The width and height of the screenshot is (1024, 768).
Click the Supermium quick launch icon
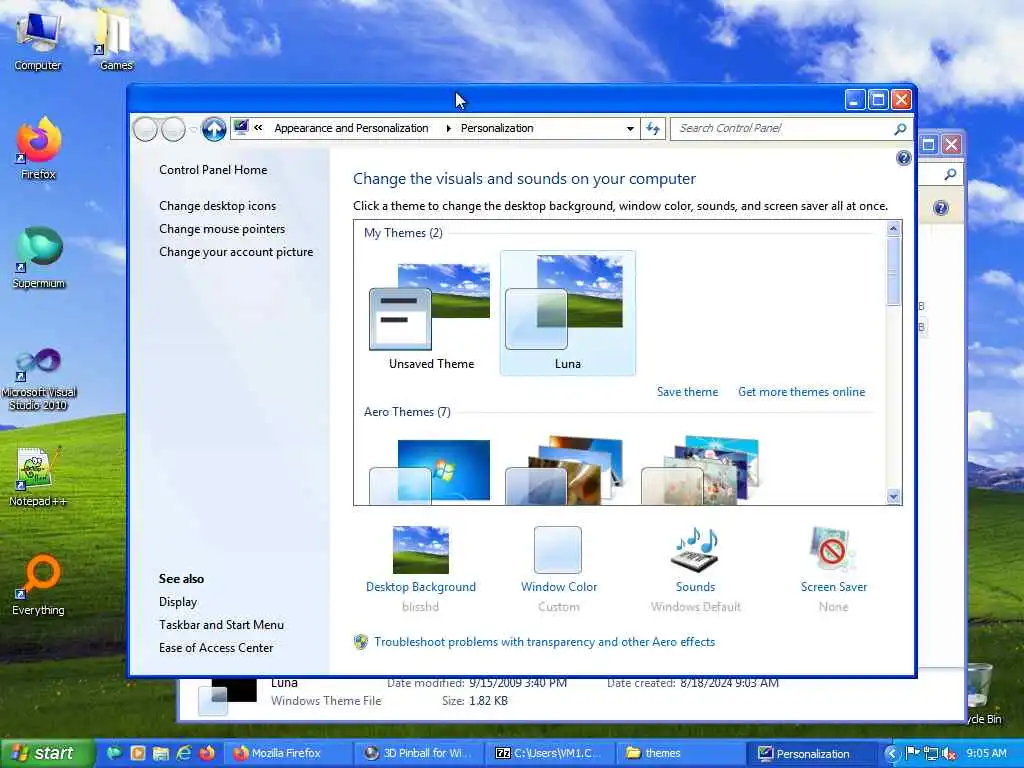tap(114, 753)
